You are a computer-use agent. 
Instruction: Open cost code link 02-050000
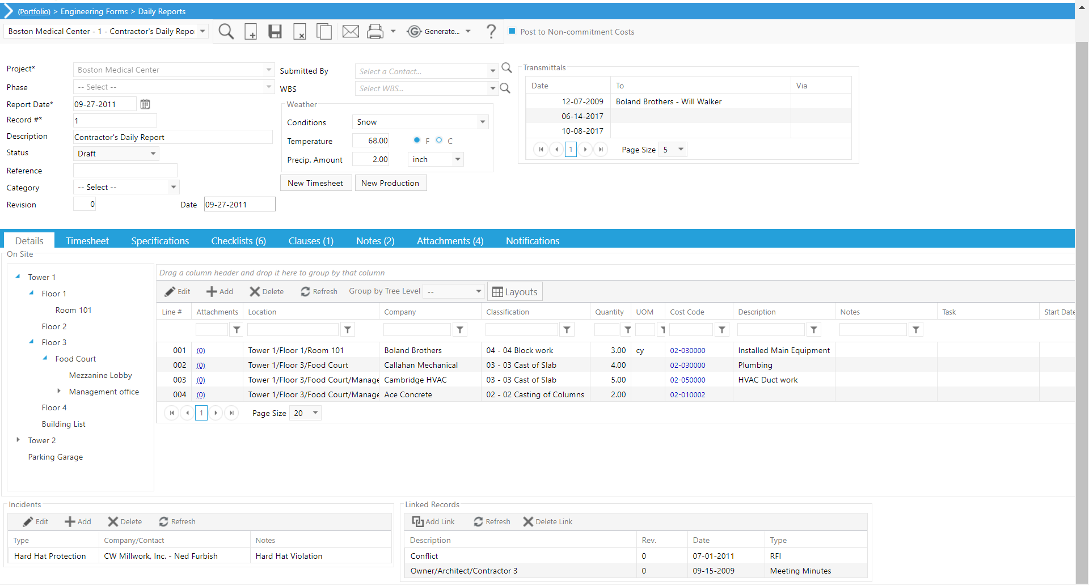coord(688,380)
